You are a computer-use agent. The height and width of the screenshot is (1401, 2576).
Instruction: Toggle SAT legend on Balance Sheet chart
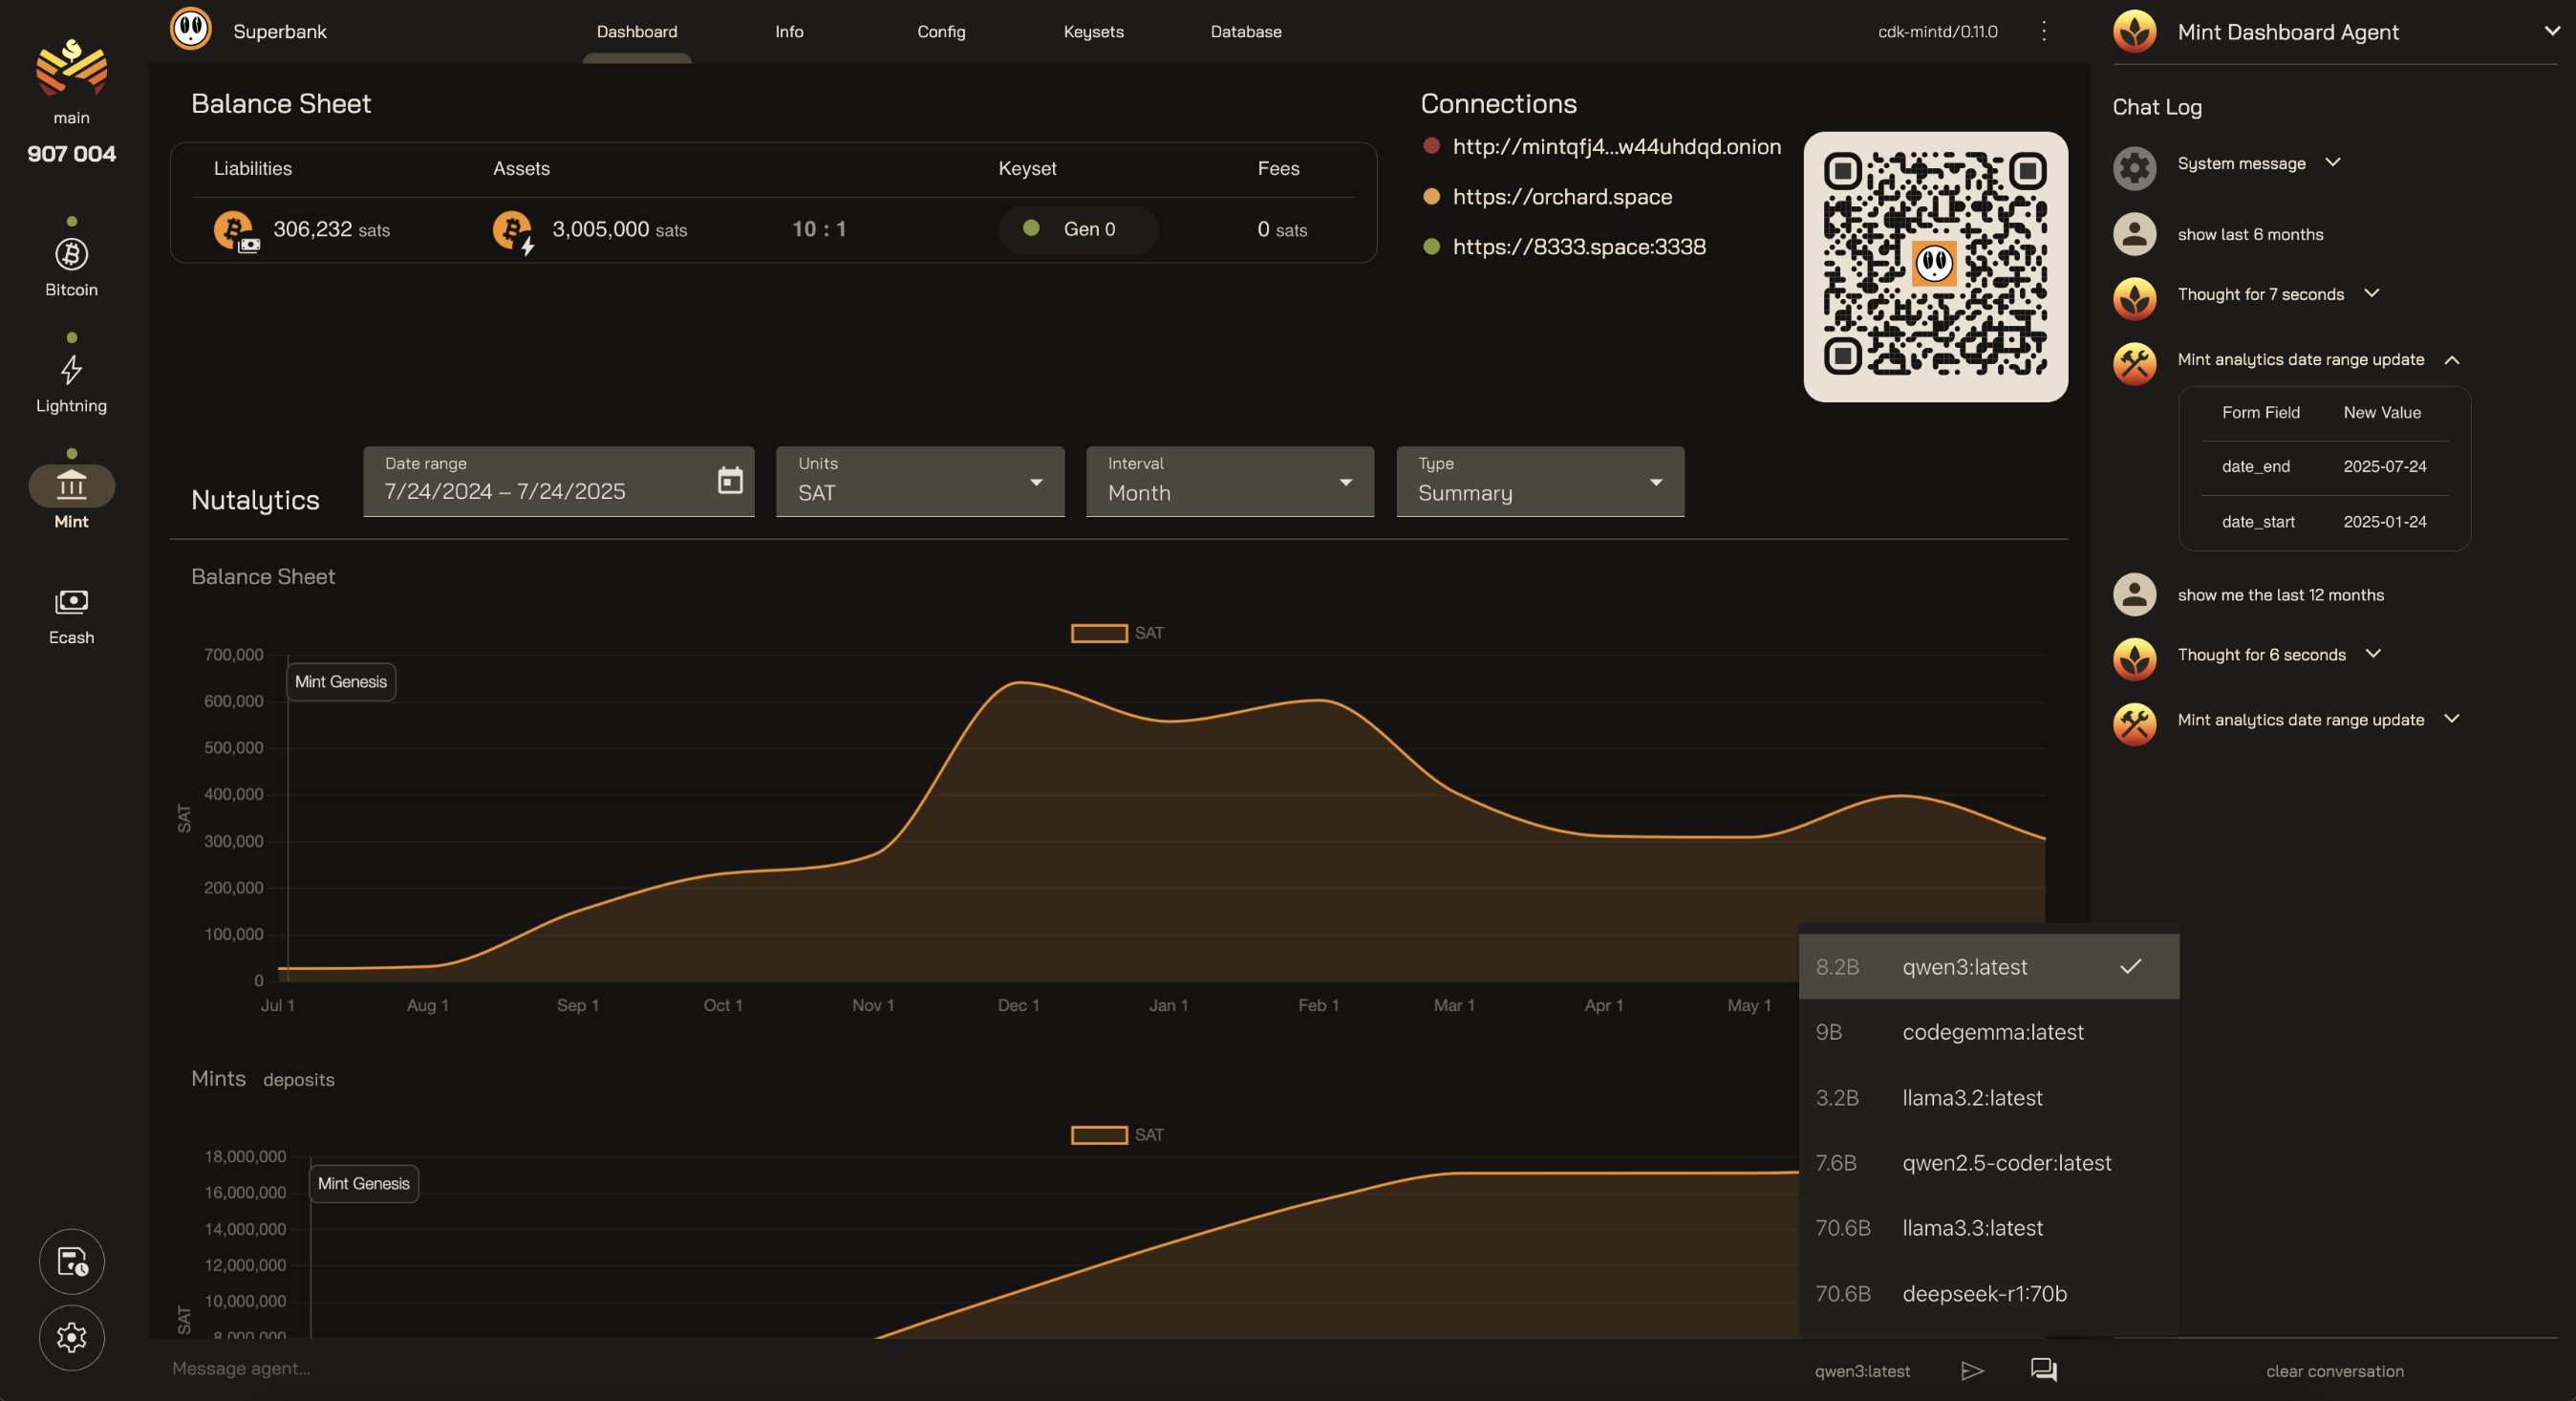tap(1099, 633)
